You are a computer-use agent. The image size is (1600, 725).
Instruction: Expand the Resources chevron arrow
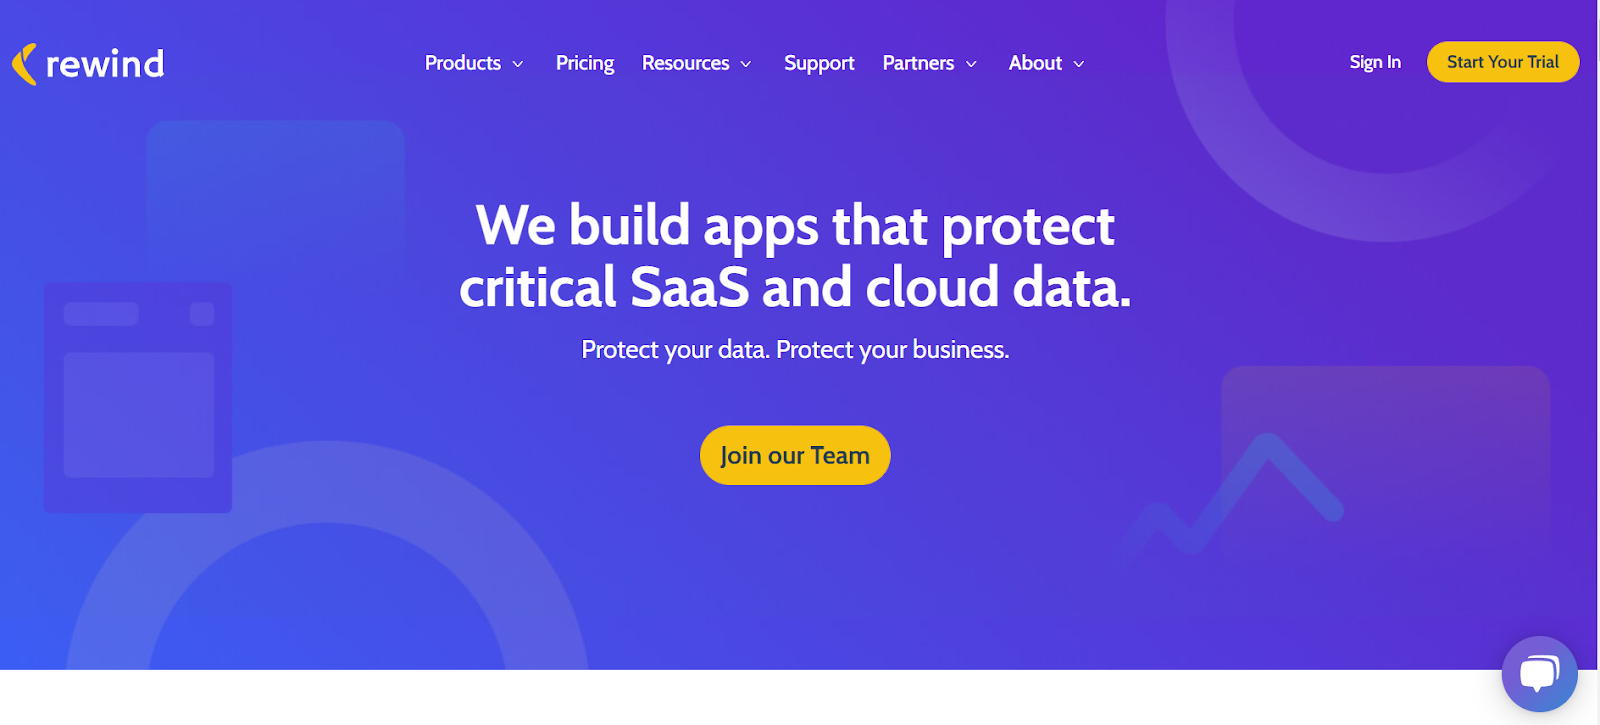click(x=746, y=64)
